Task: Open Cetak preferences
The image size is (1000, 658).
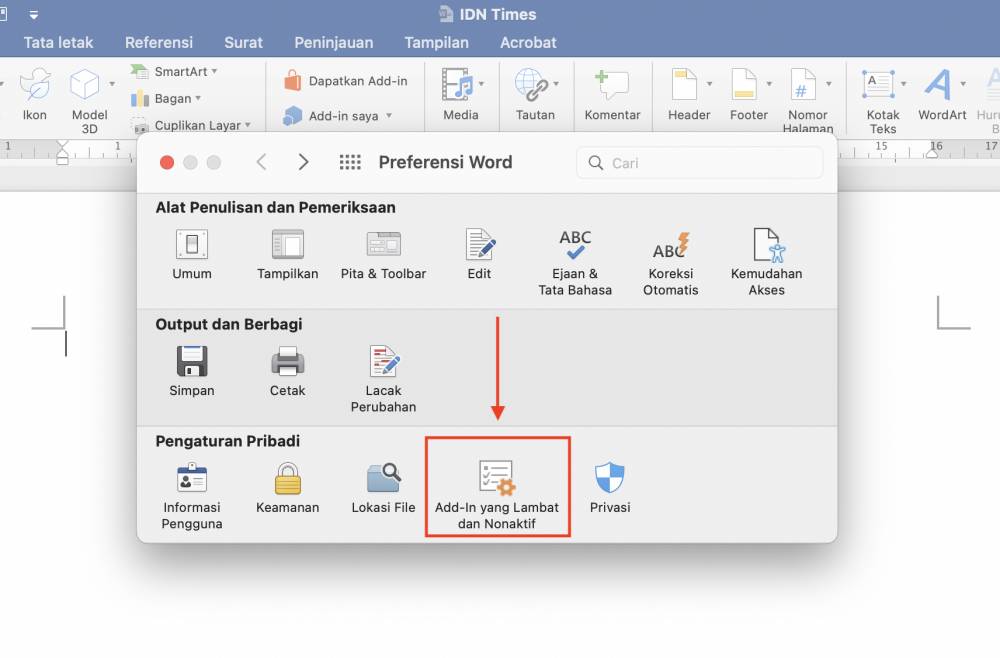Action: click(288, 371)
